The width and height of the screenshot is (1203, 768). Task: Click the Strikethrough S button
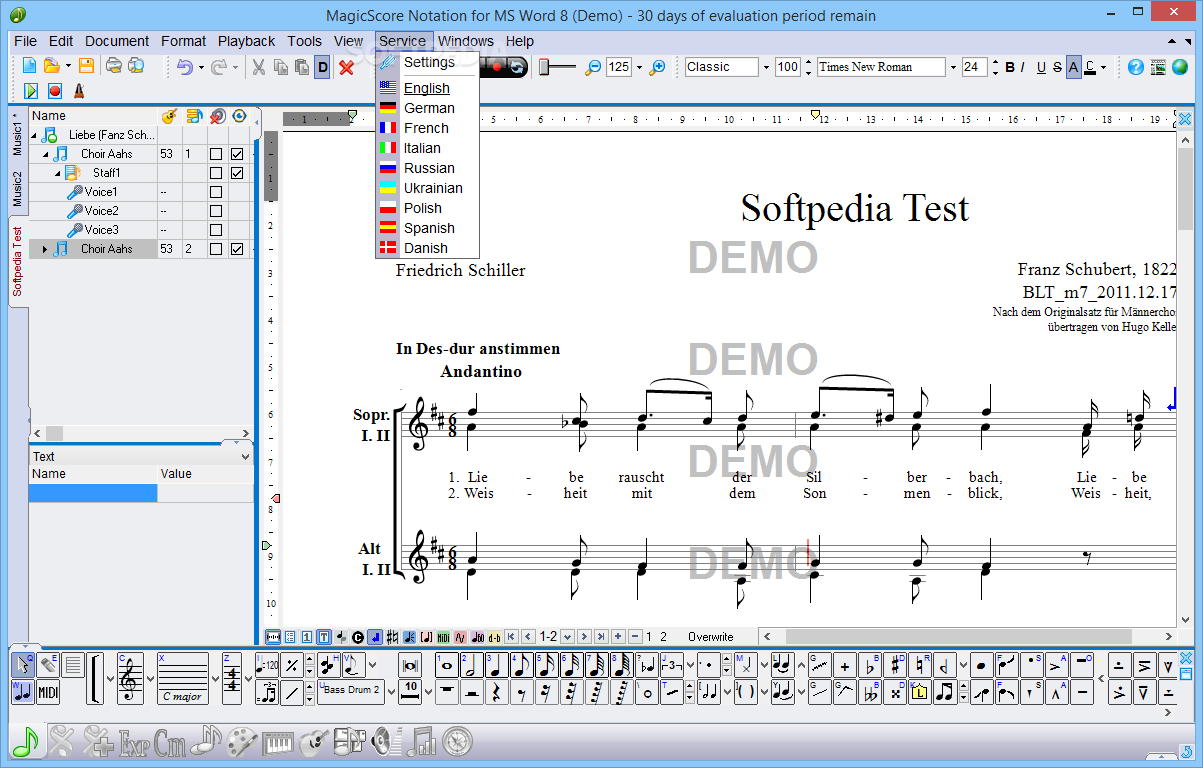pos(1057,67)
